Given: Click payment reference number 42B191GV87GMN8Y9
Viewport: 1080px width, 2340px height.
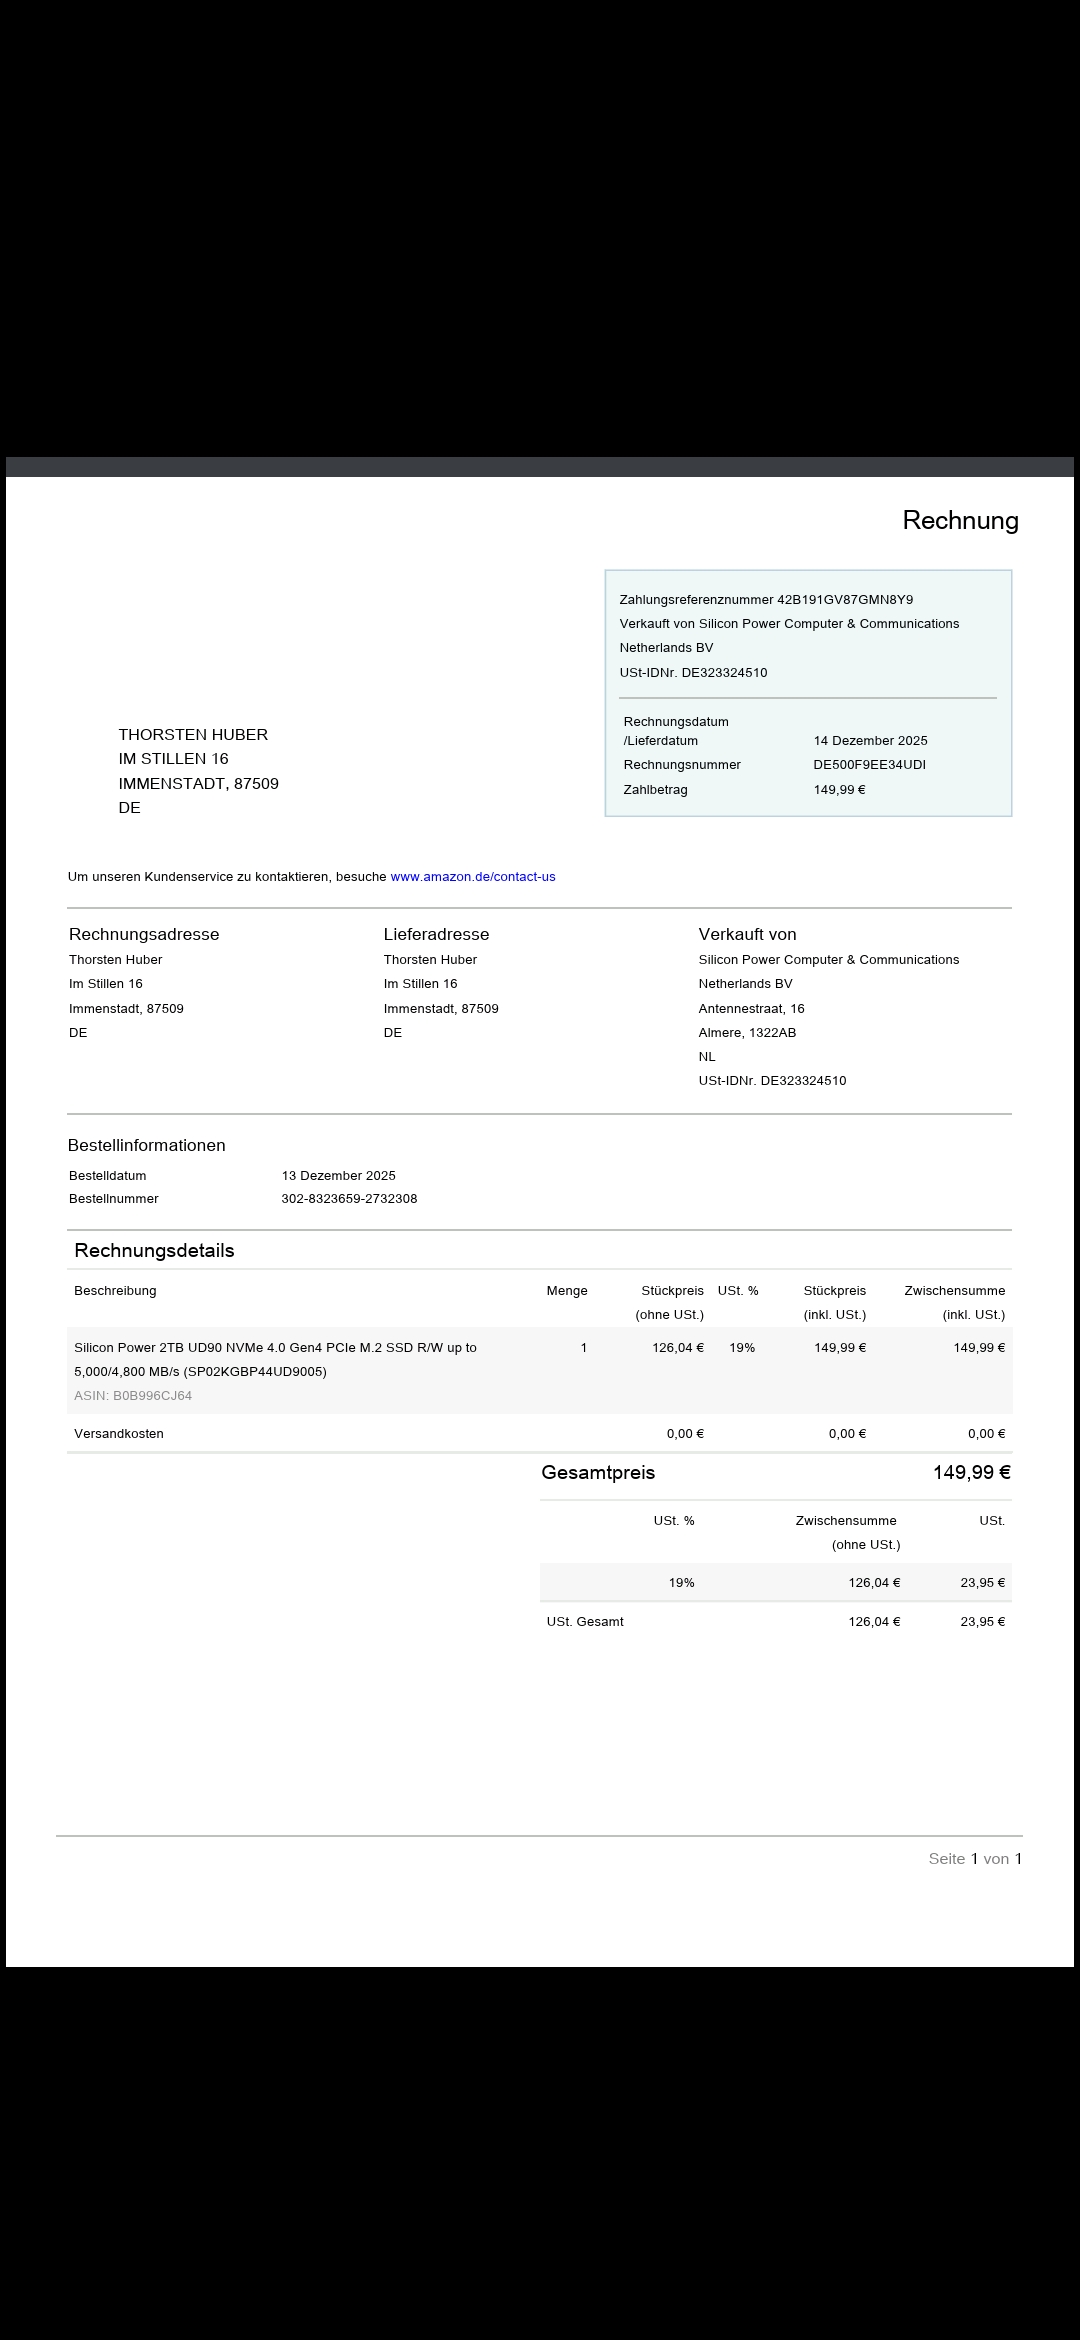Looking at the screenshot, I should point(844,600).
